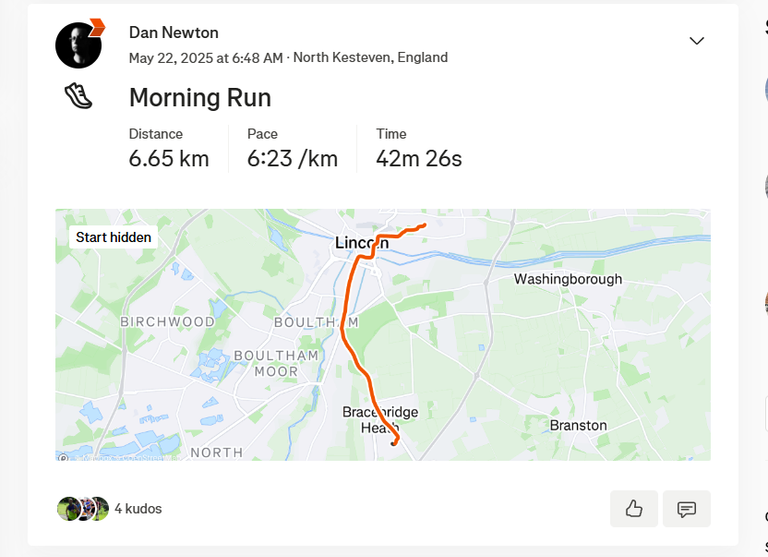Click the 42m 26s time stat
This screenshot has height=557, width=768.
(x=419, y=158)
